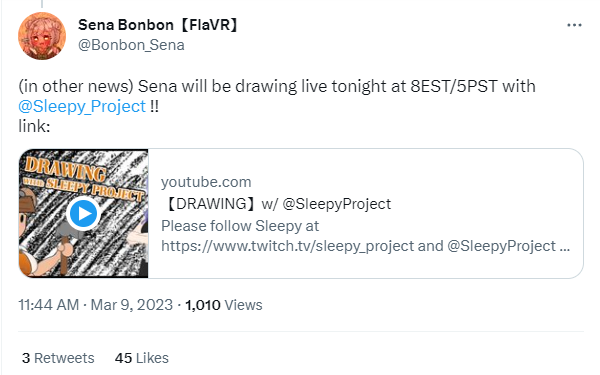600x375 pixels.
Task: Open the Sena Bonbon【FlaVR】 display name
Action: pos(158,25)
